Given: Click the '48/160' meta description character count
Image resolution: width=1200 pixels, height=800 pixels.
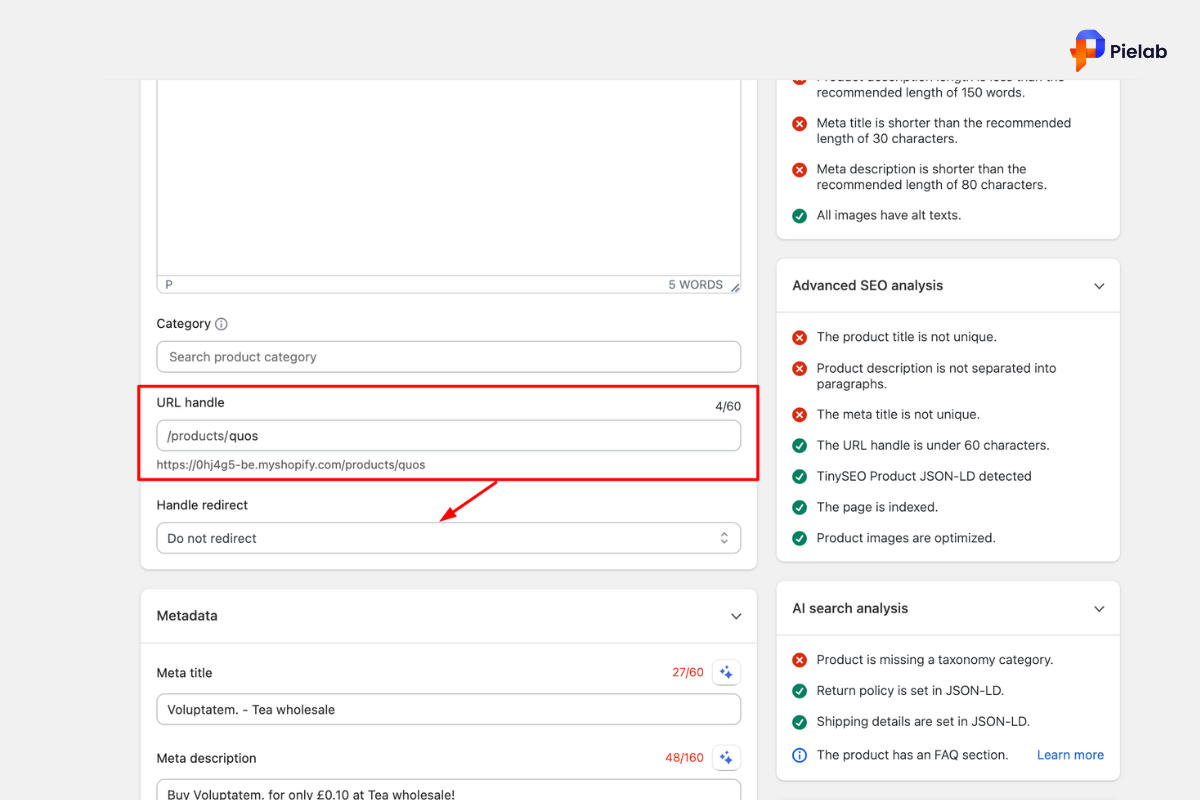Looking at the screenshot, I should point(685,758).
